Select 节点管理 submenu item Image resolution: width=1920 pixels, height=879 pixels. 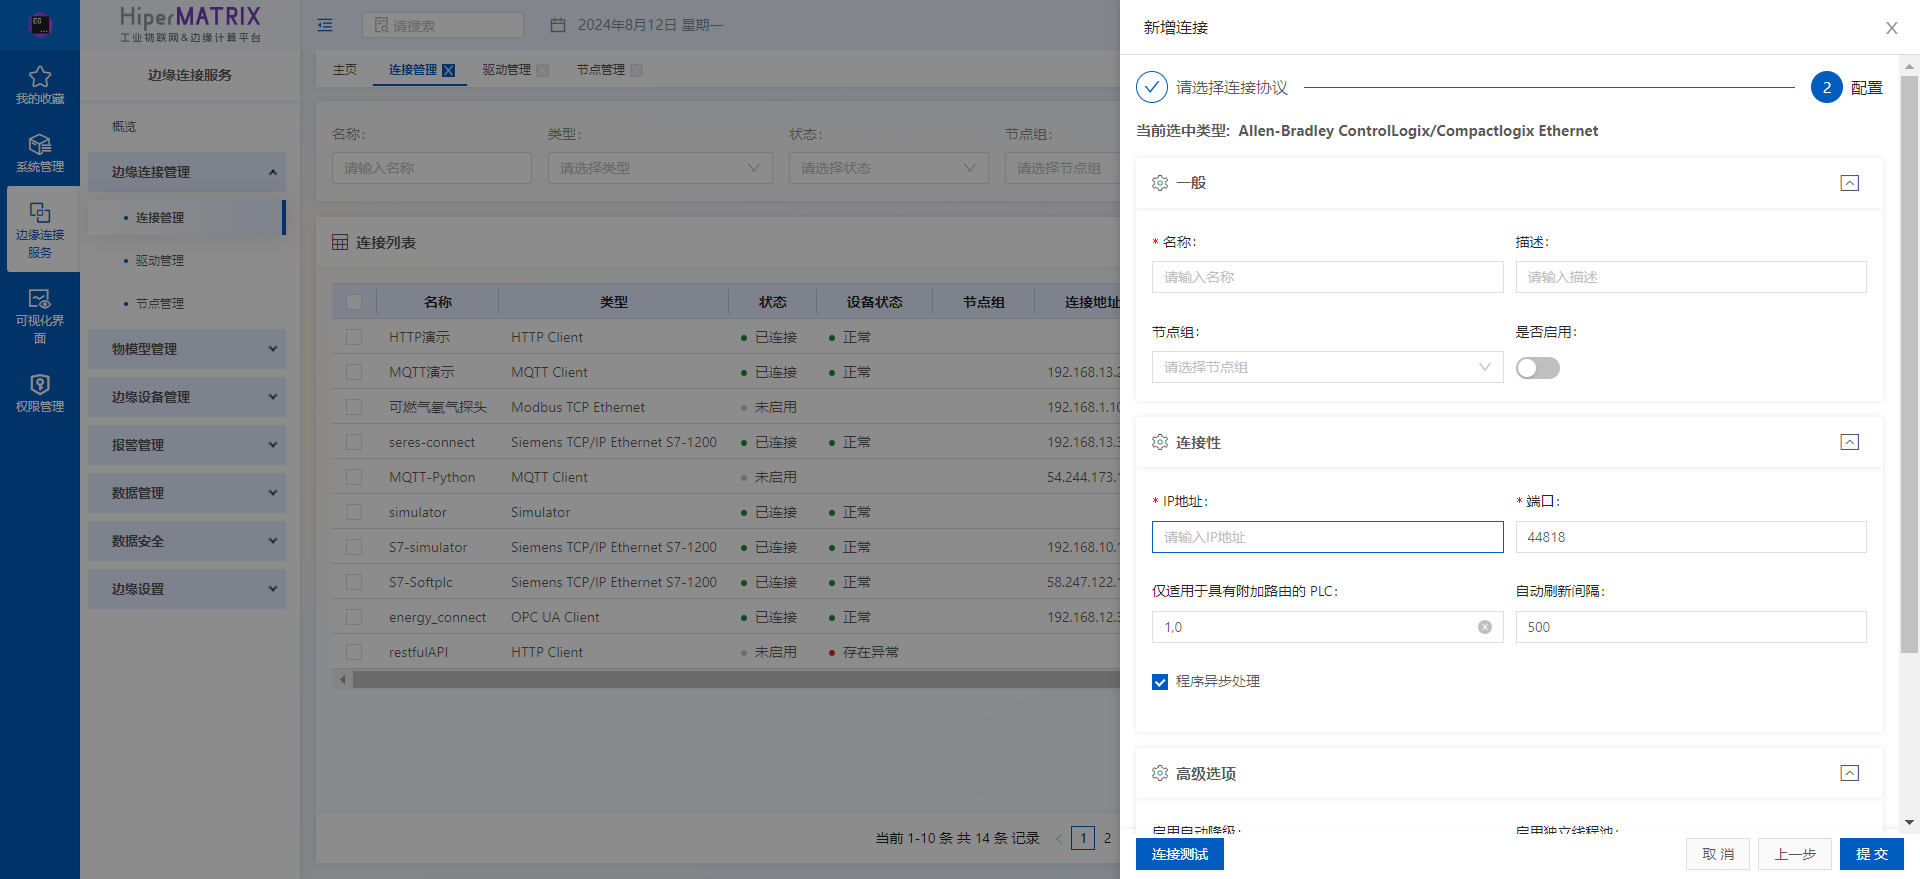pyautogui.click(x=160, y=304)
